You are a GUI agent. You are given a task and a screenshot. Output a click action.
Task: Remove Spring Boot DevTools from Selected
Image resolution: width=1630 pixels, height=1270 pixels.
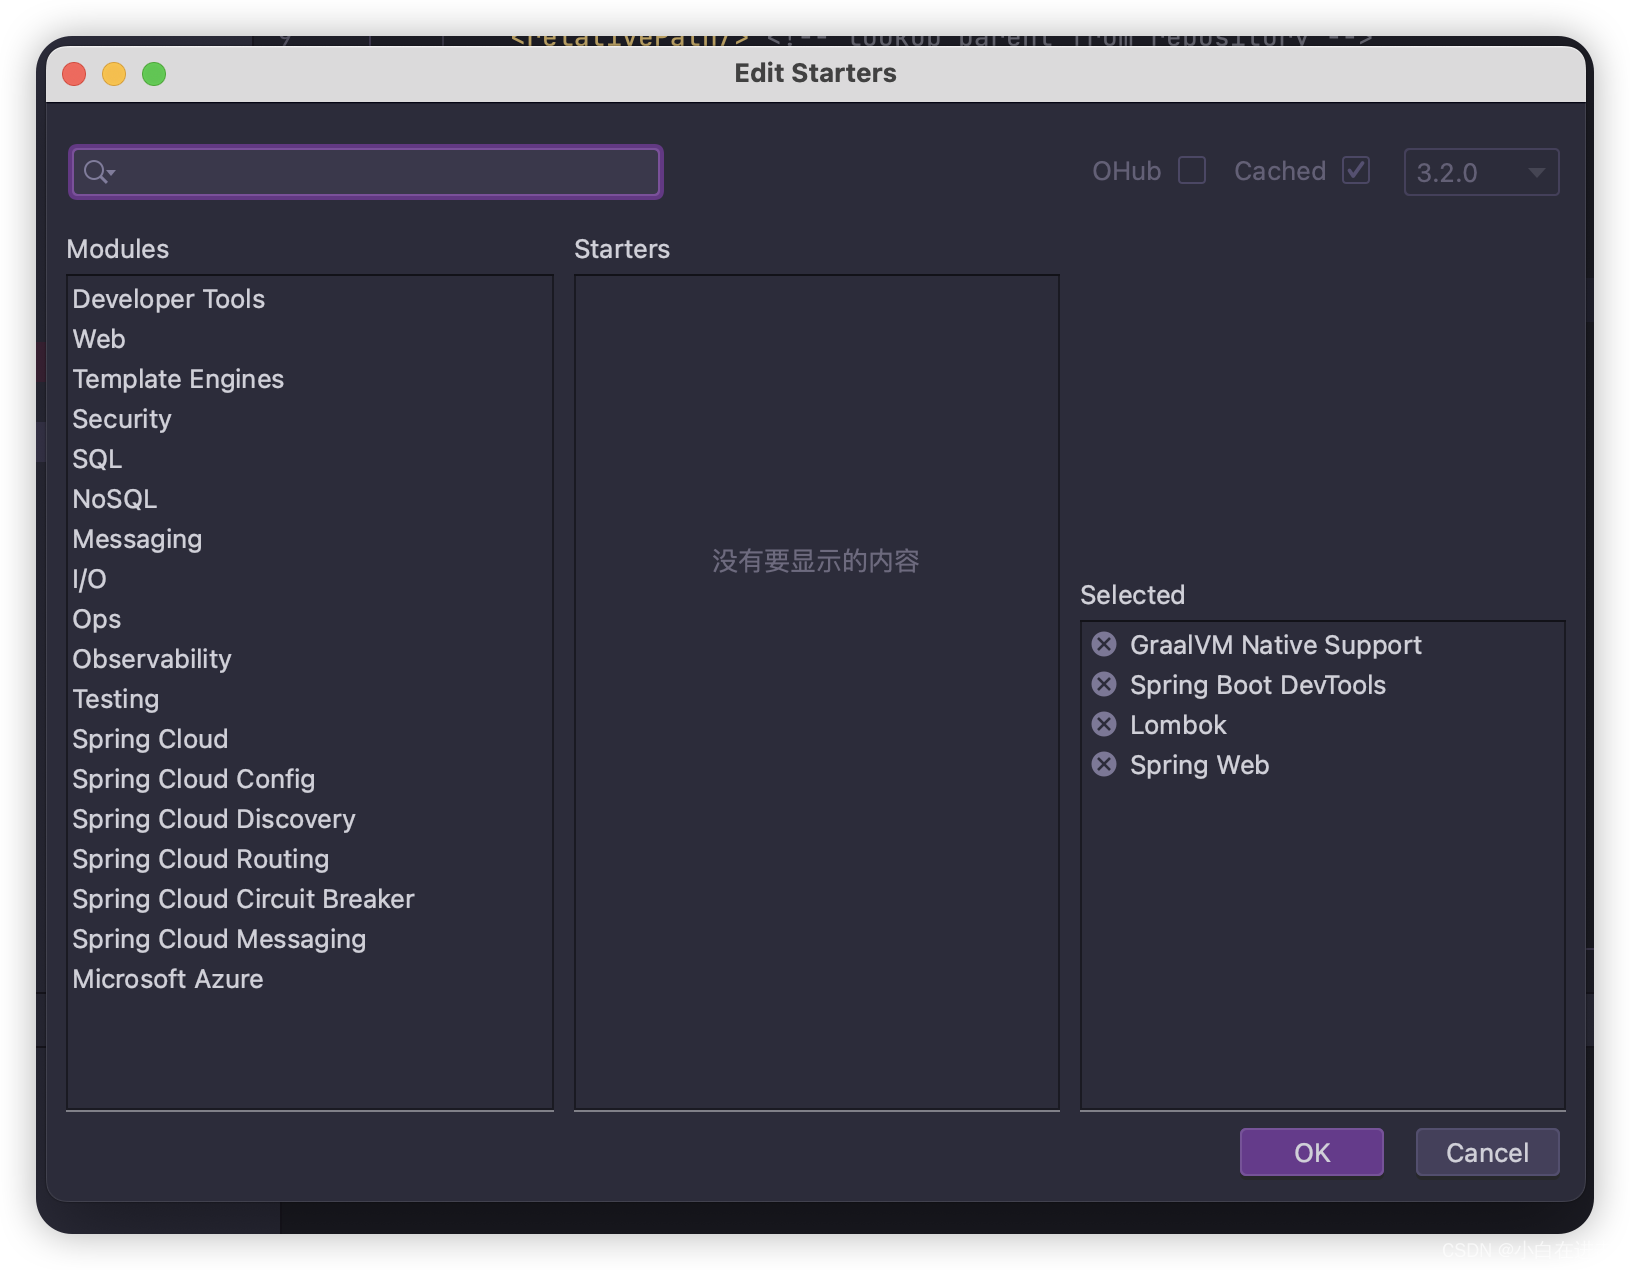click(x=1104, y=684)
